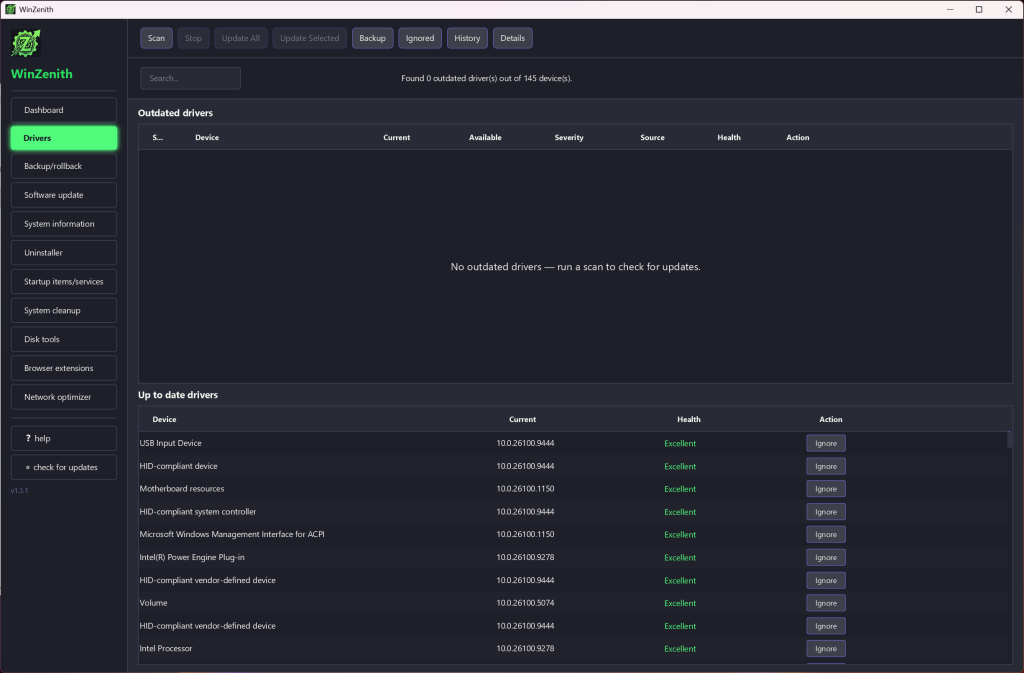Ignore HID-compliant system controller driver
Image resolution: width=1024 pixels, height=673 pixels.
click(x=825, y=512)
